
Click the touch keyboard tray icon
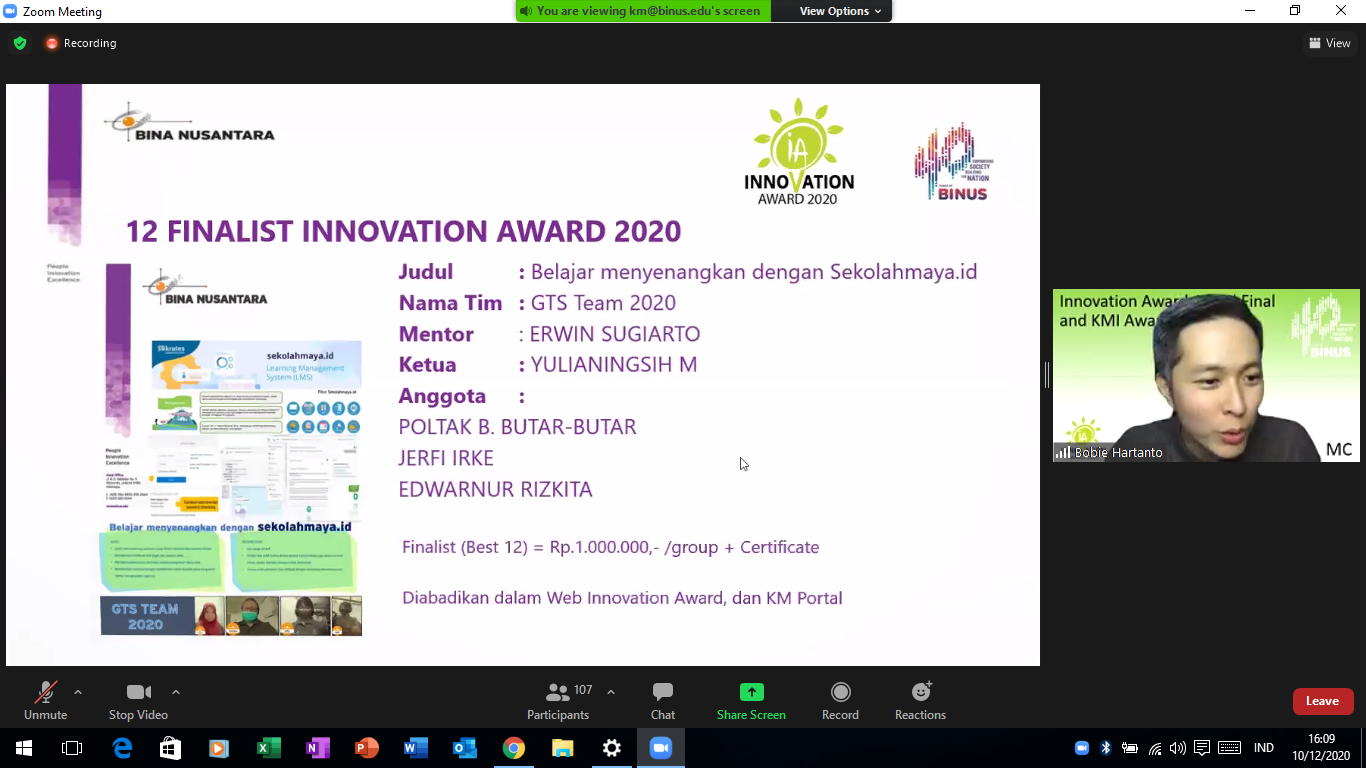click(x=1230, y=748)
